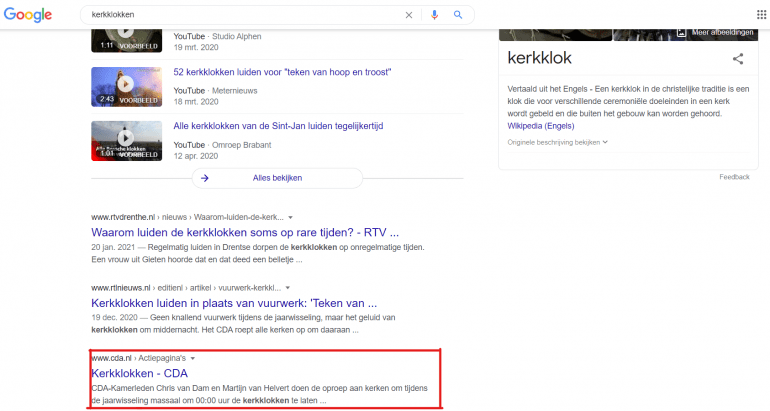Clear the search query with the X icon

[x=409, y=15]
